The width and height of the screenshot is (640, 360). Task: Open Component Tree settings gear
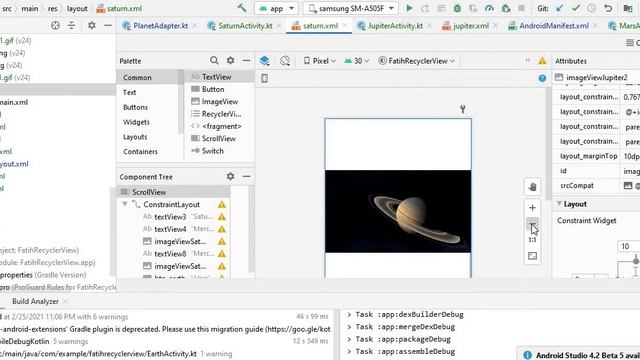[x=231, y=176]
